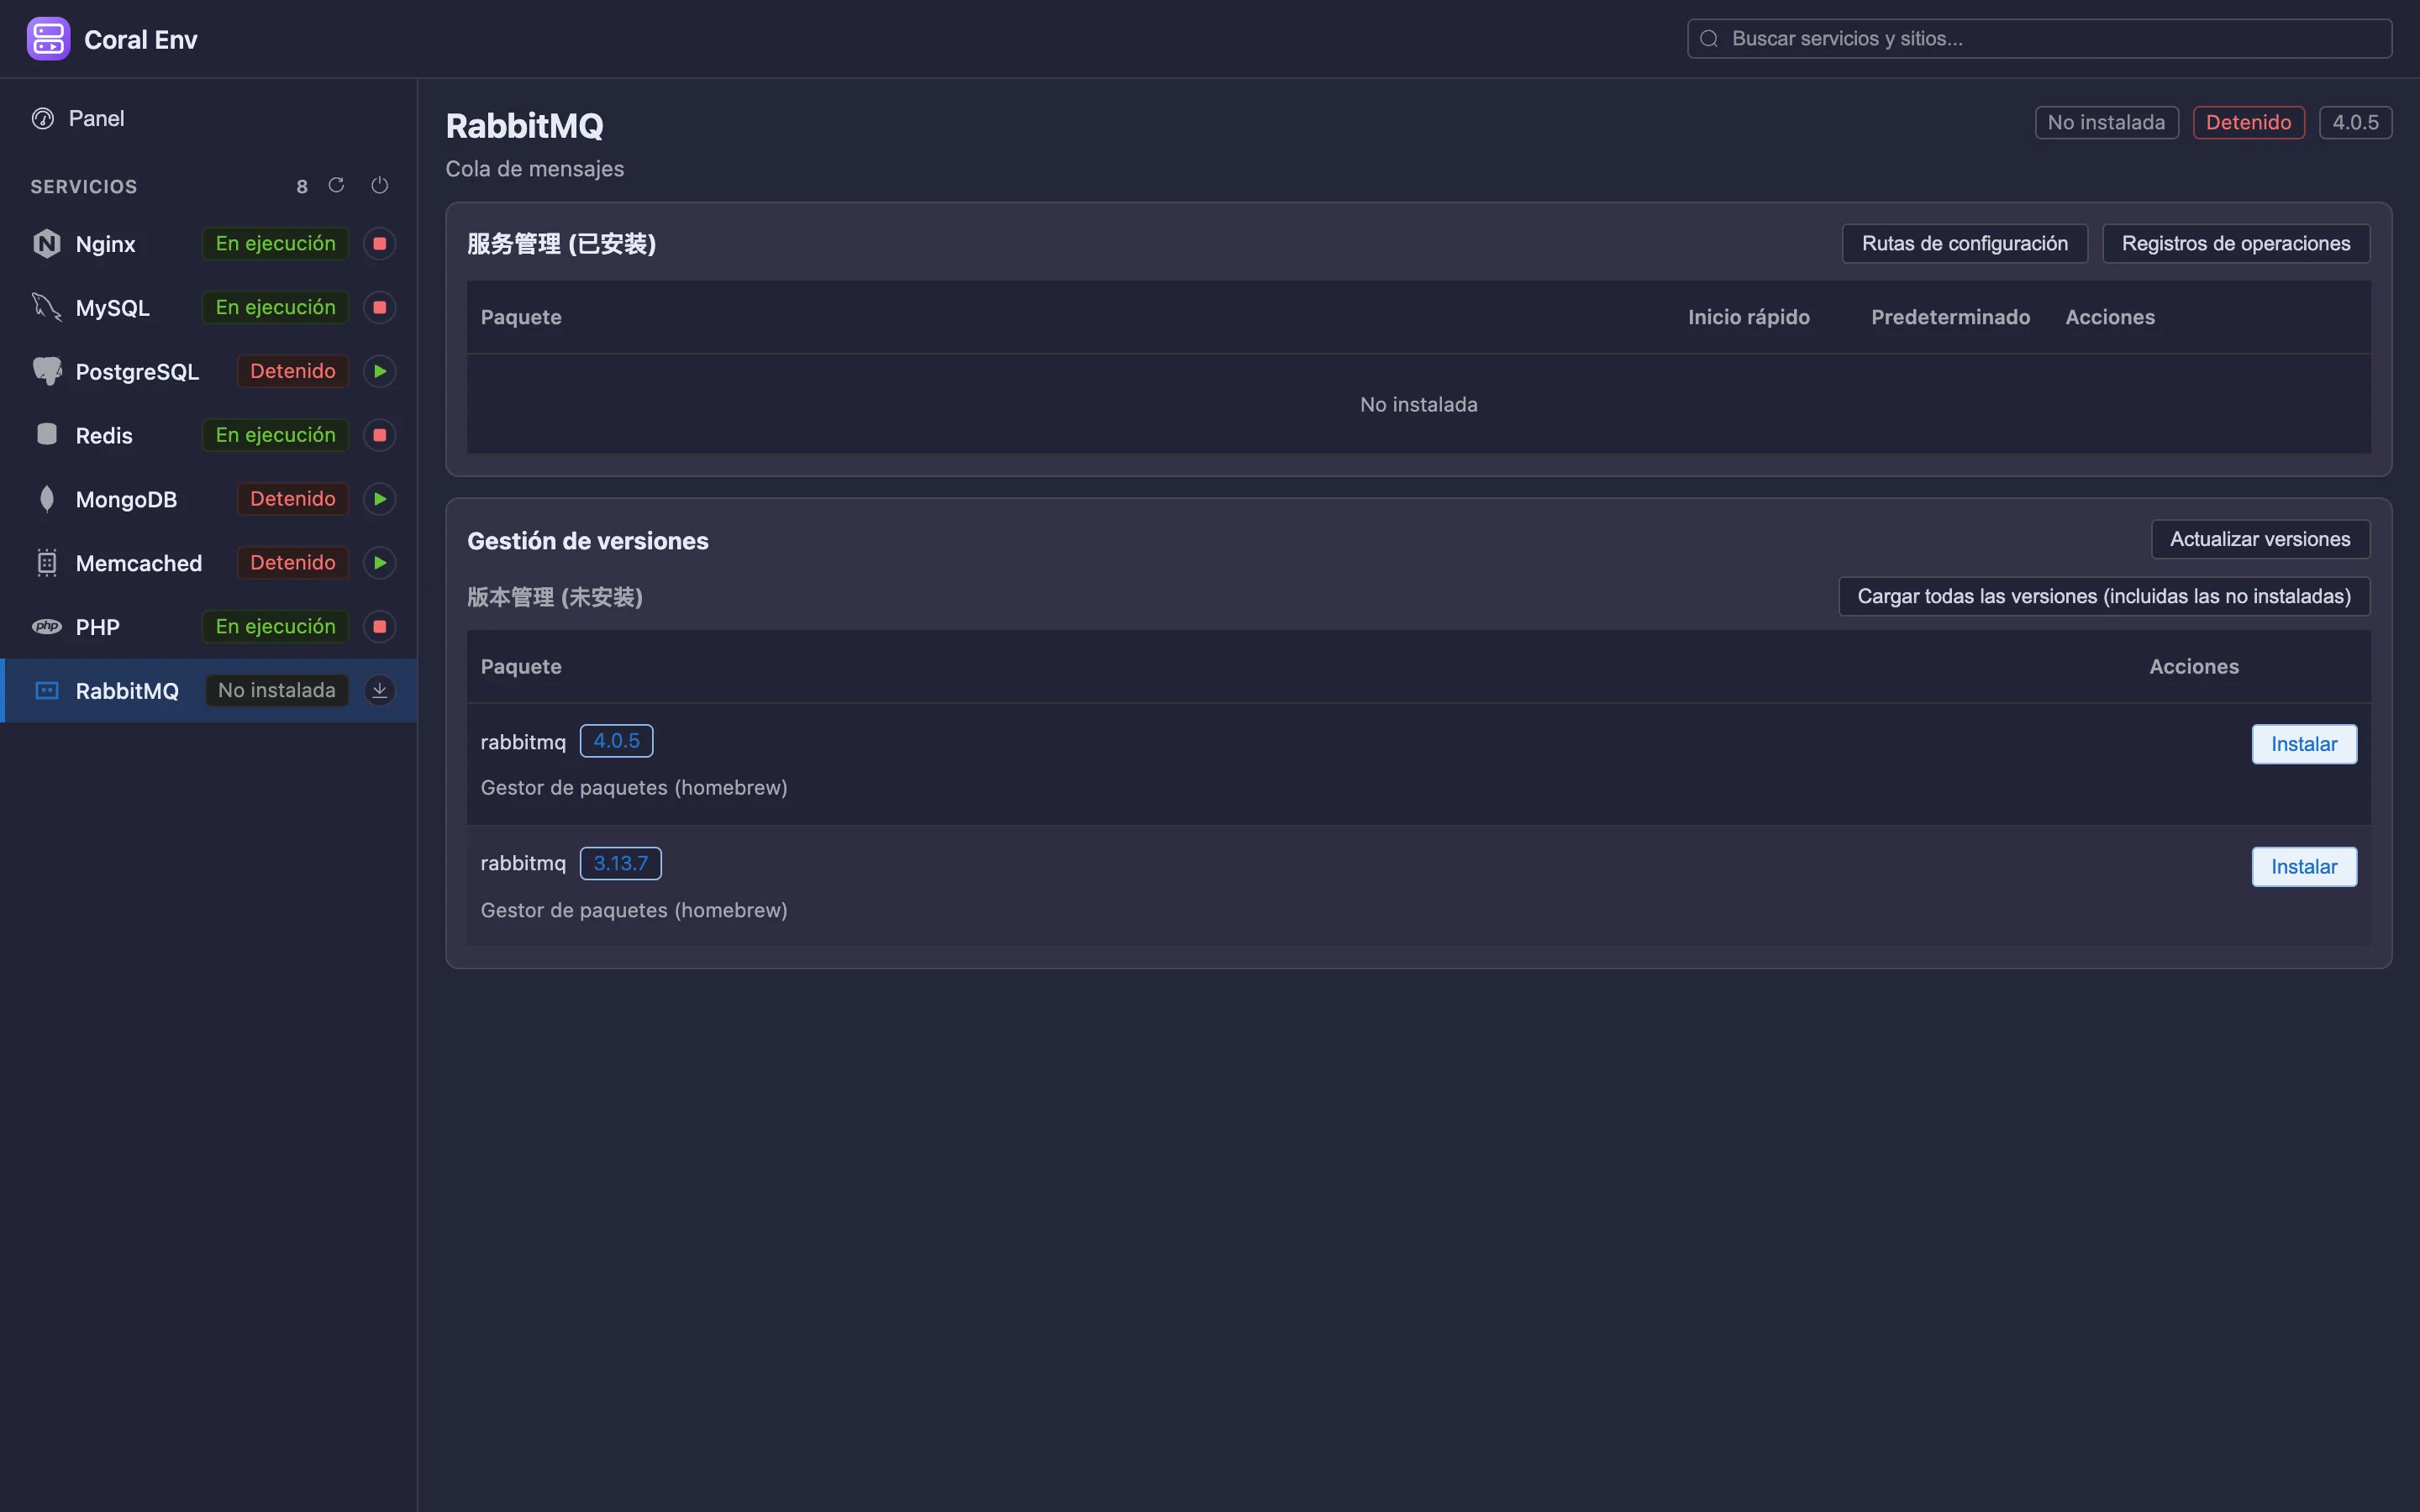Open Rutas de configuración
The image size is (2420, 1512).
(1964, 243)
